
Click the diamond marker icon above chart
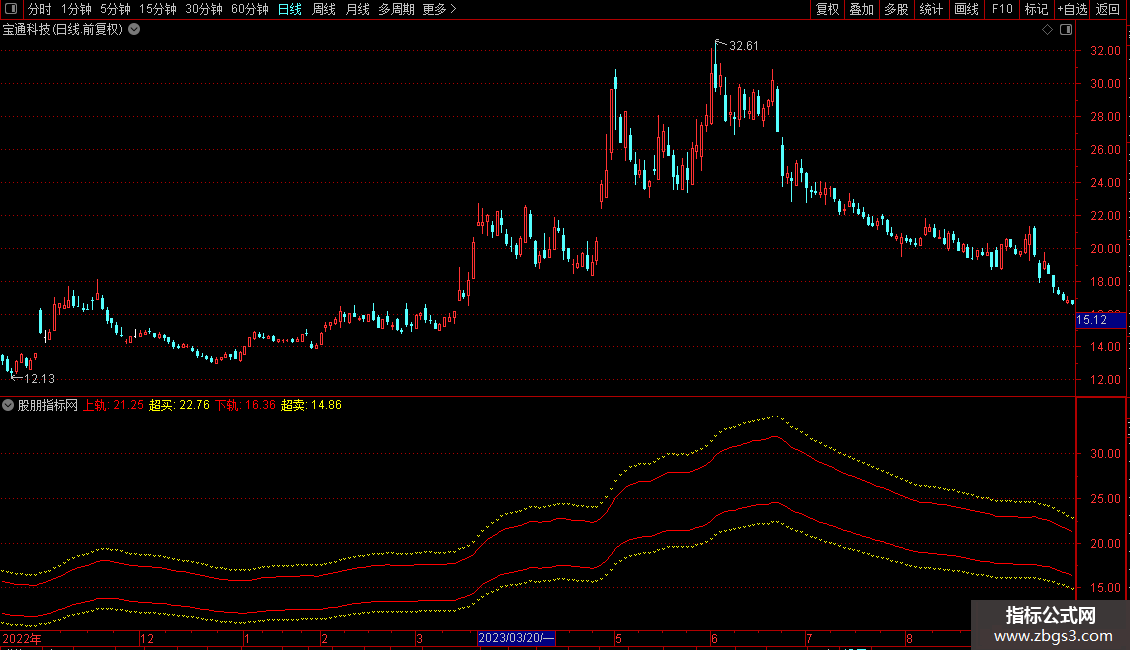(x=1048, y=30)
